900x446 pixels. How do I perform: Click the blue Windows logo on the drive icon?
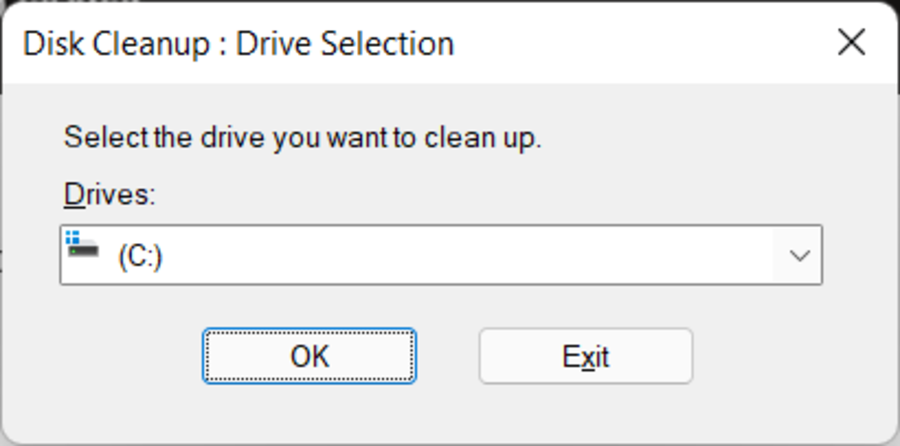pyautogui.click(x=72, y=237)
